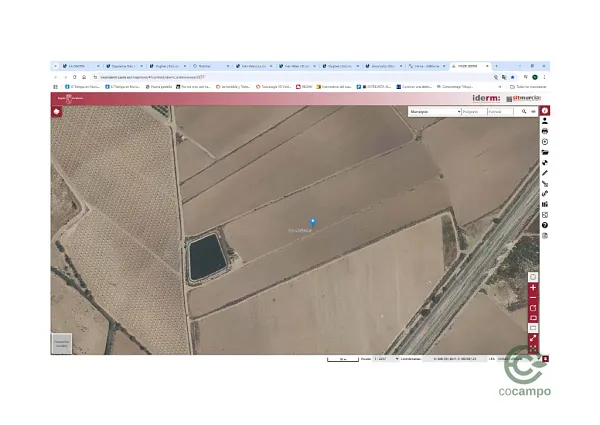Screen dimensions: 600x425
Task: Click the document icon at the bottom of the right toolbar
Action: click(545, 236)
